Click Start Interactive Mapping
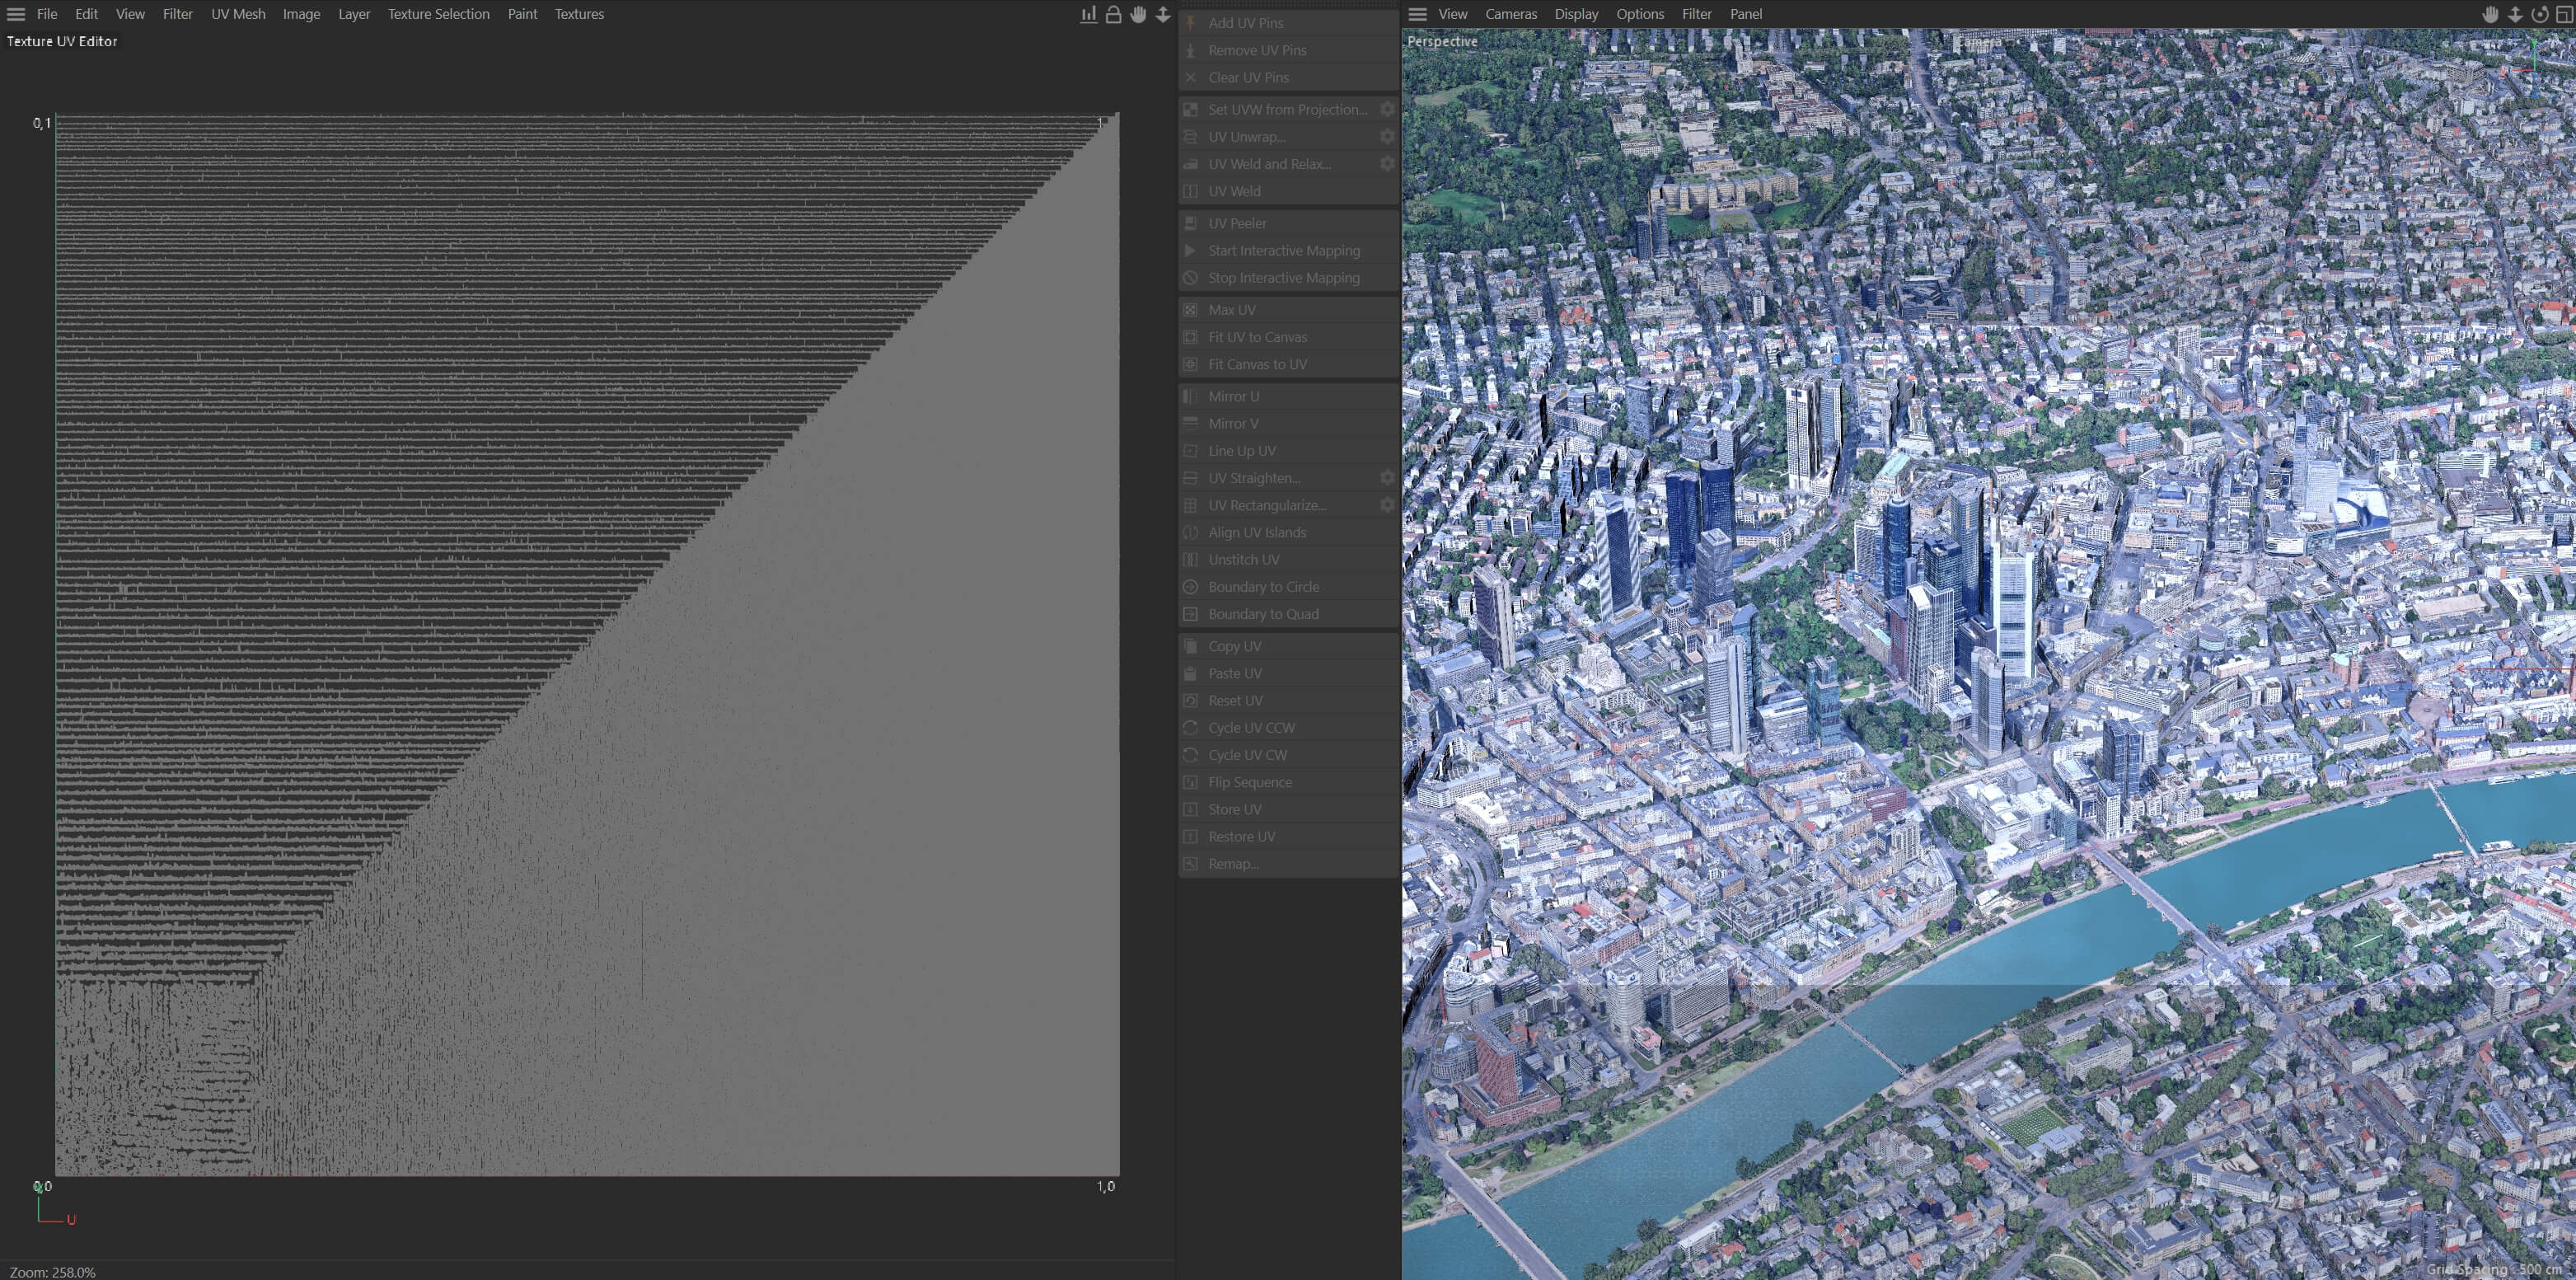Viewport: 2576px width, 1280px height. 1288,250
